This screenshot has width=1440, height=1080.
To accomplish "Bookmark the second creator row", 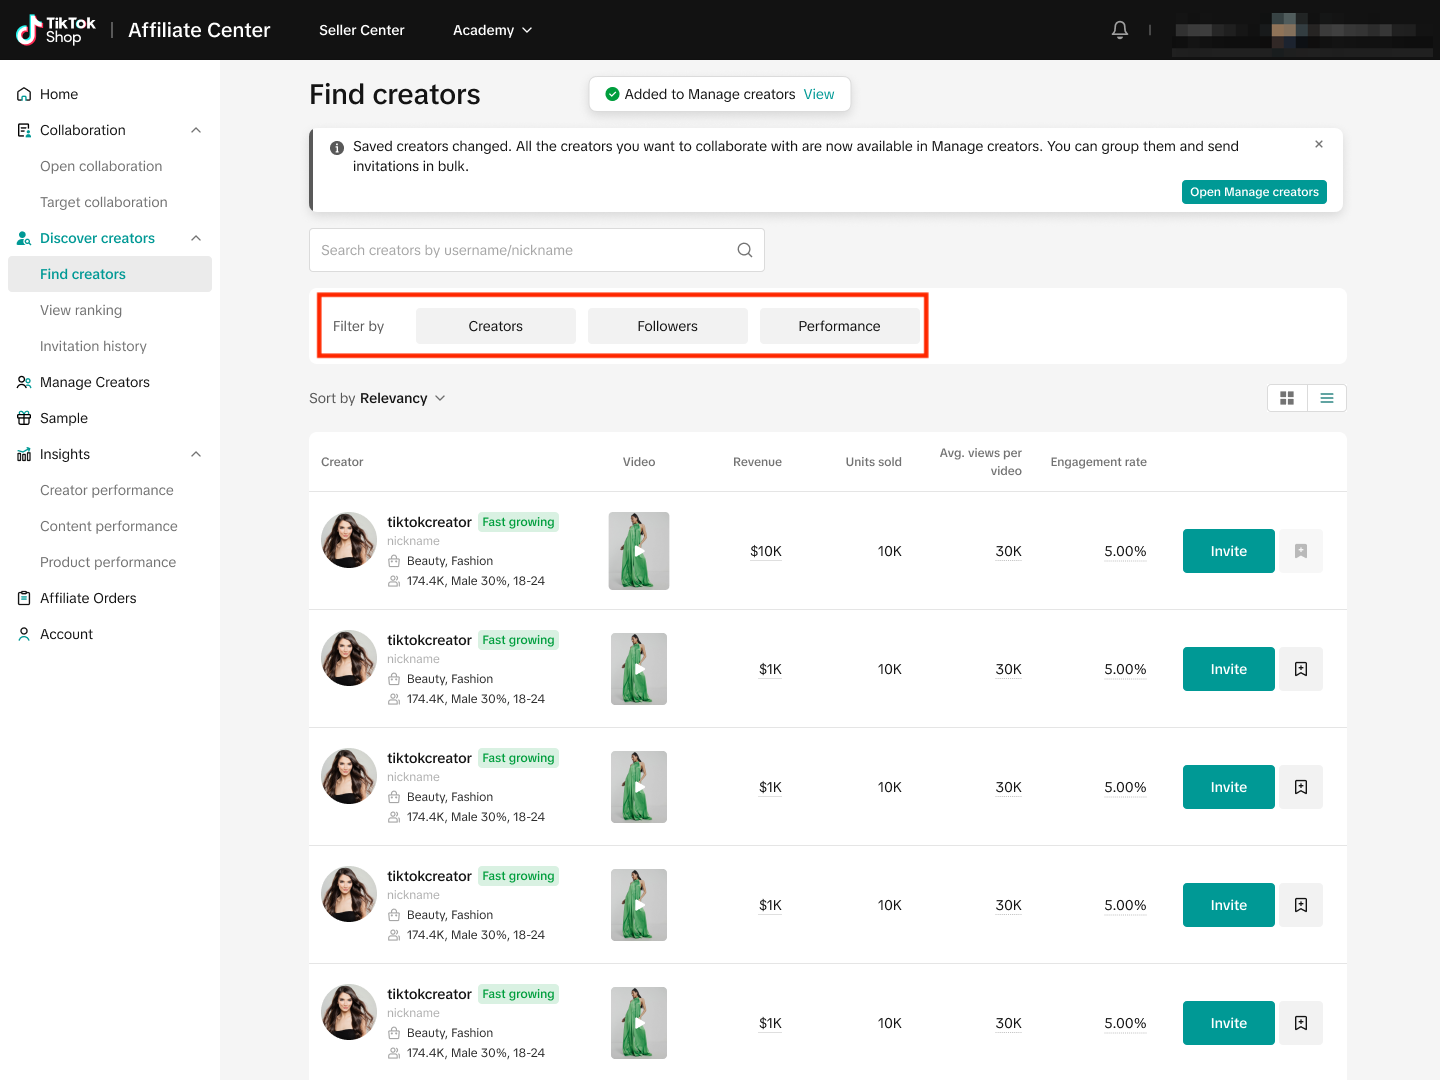I will pos(1300,669).
